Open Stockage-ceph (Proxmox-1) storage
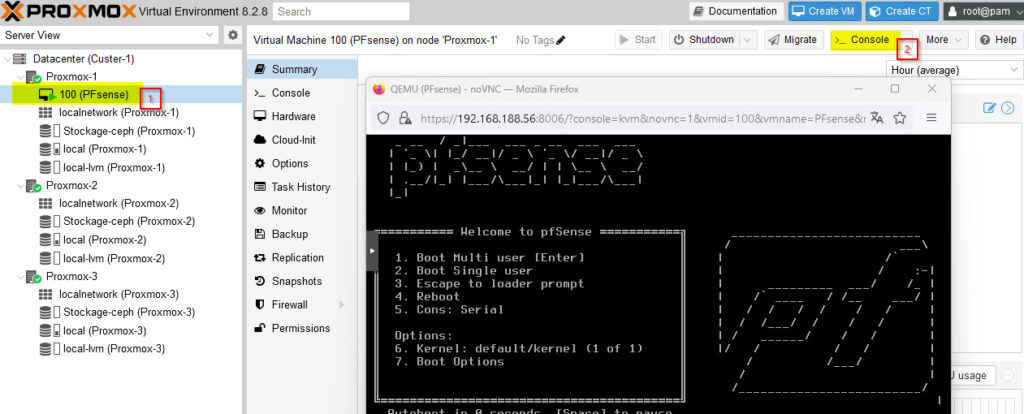The image size is (1024, 414). 129,131
